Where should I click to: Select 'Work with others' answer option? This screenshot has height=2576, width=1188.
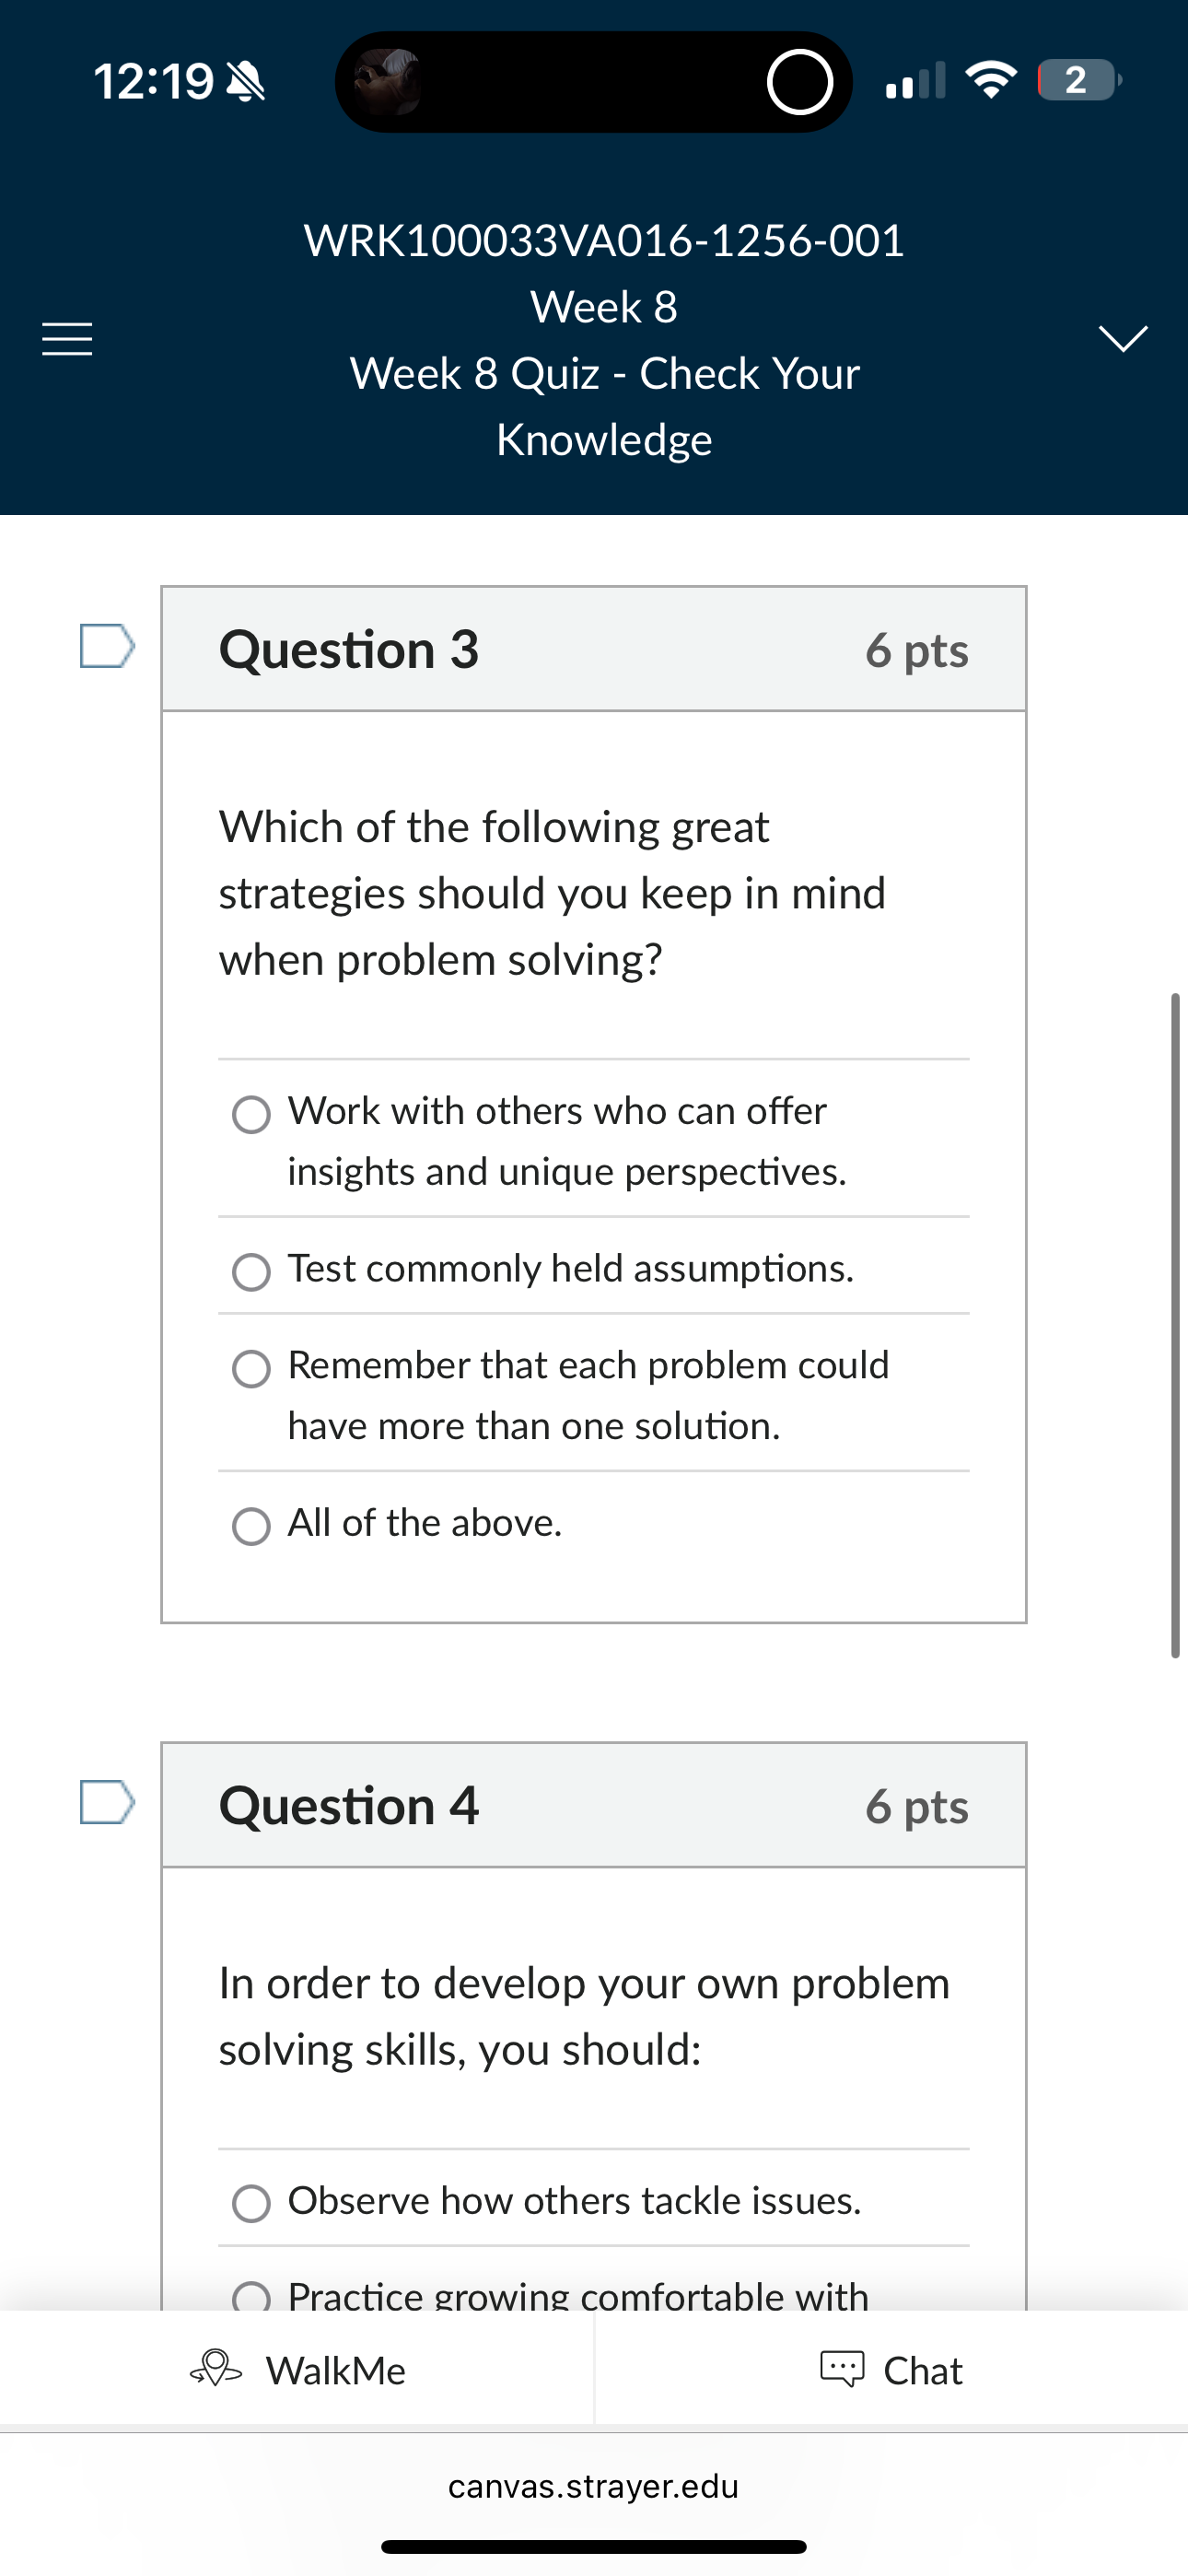[251, 1114]
